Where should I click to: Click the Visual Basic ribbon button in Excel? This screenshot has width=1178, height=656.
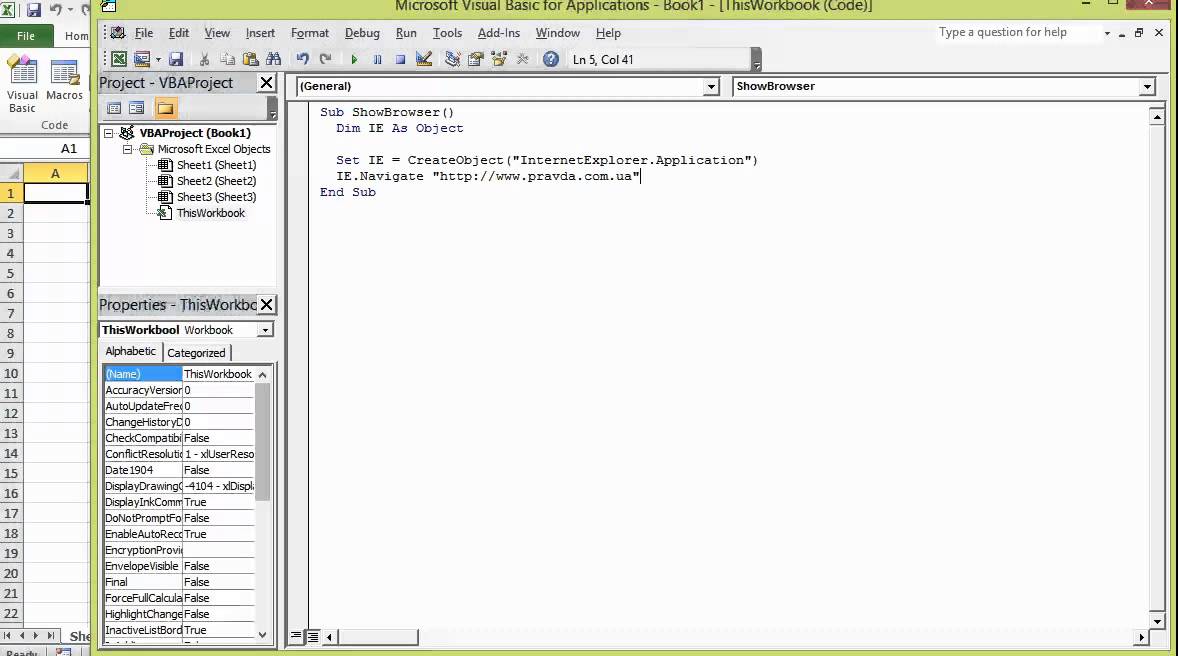point(22,85)
